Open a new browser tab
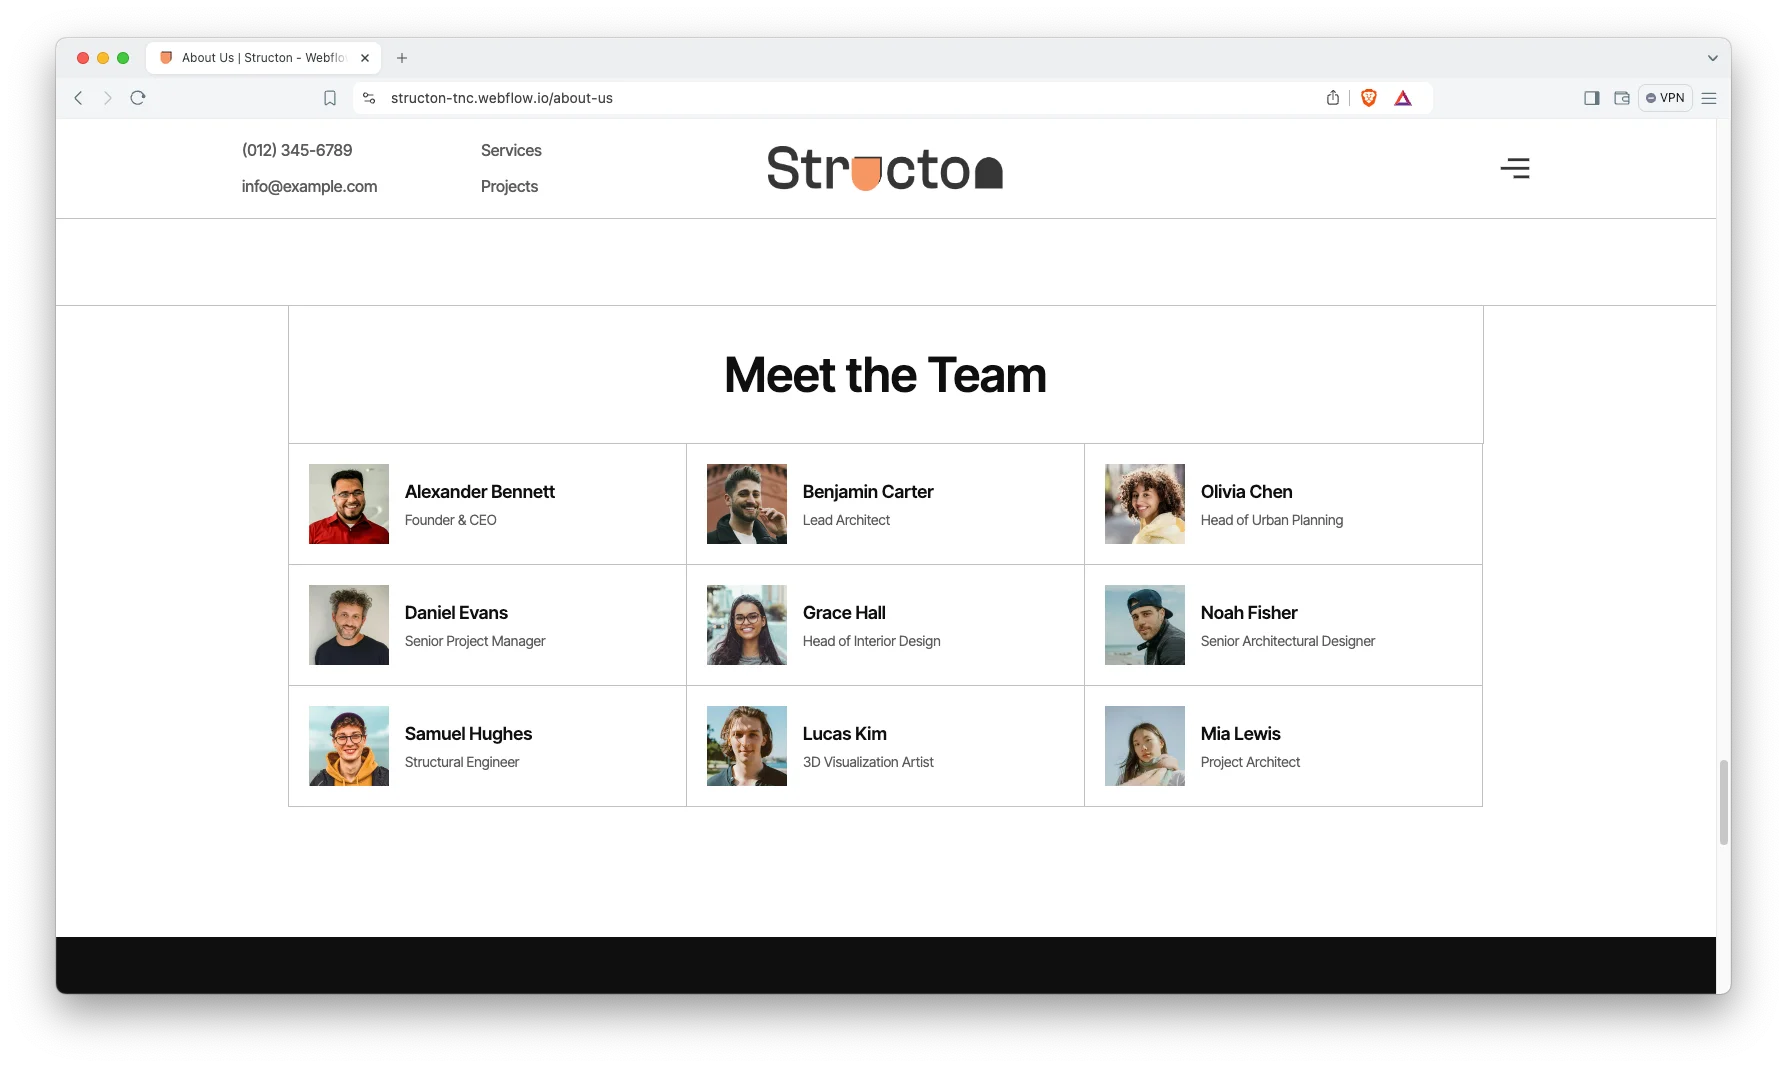The image size is (1787, 1068). pos(402,58)
